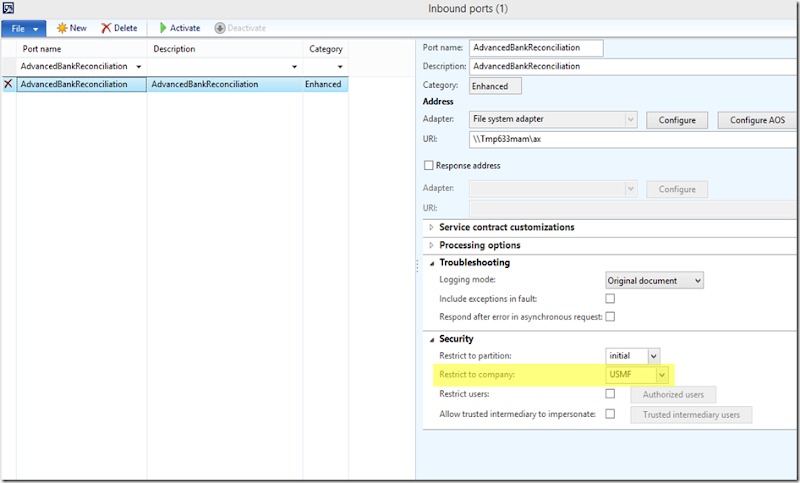Expand the Processing options section

432,245
